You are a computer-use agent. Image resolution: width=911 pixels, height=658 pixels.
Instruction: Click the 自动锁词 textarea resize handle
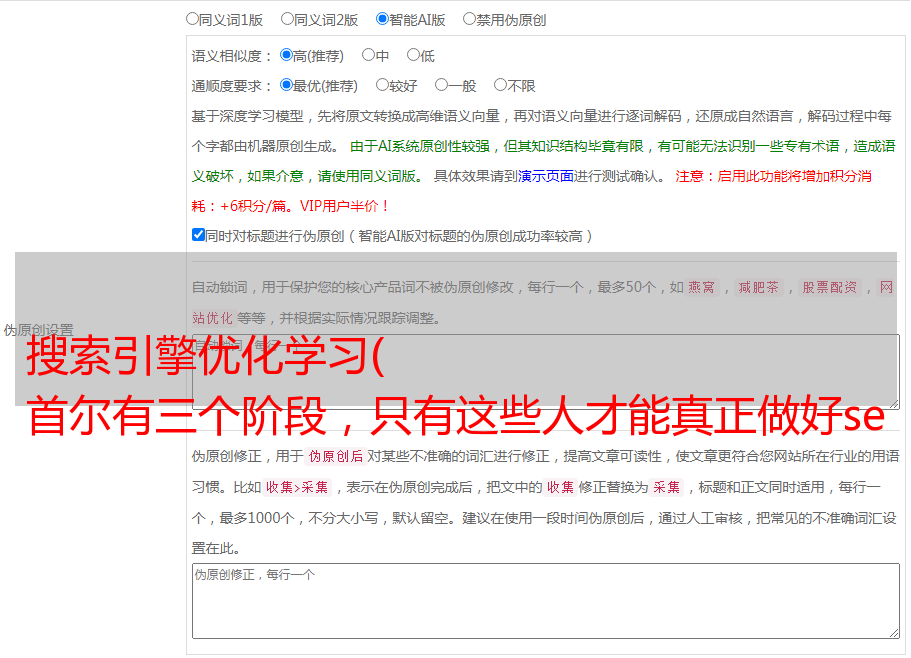(x=894, y=404)
